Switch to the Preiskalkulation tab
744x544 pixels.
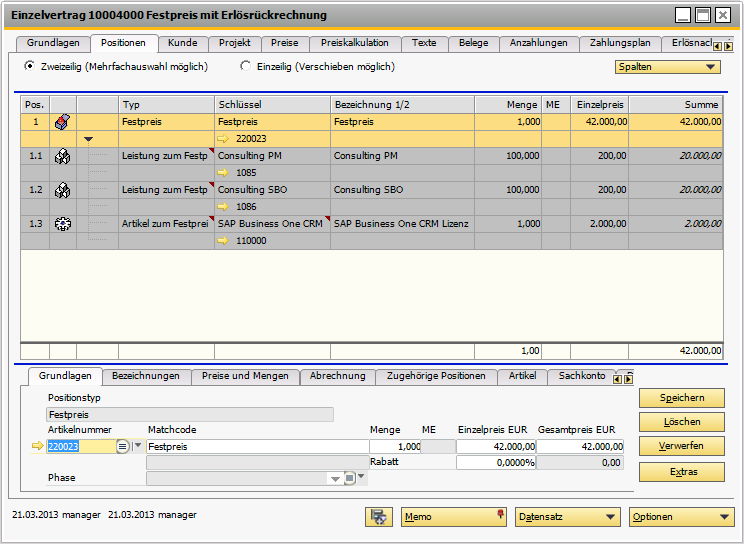(355, 43)
